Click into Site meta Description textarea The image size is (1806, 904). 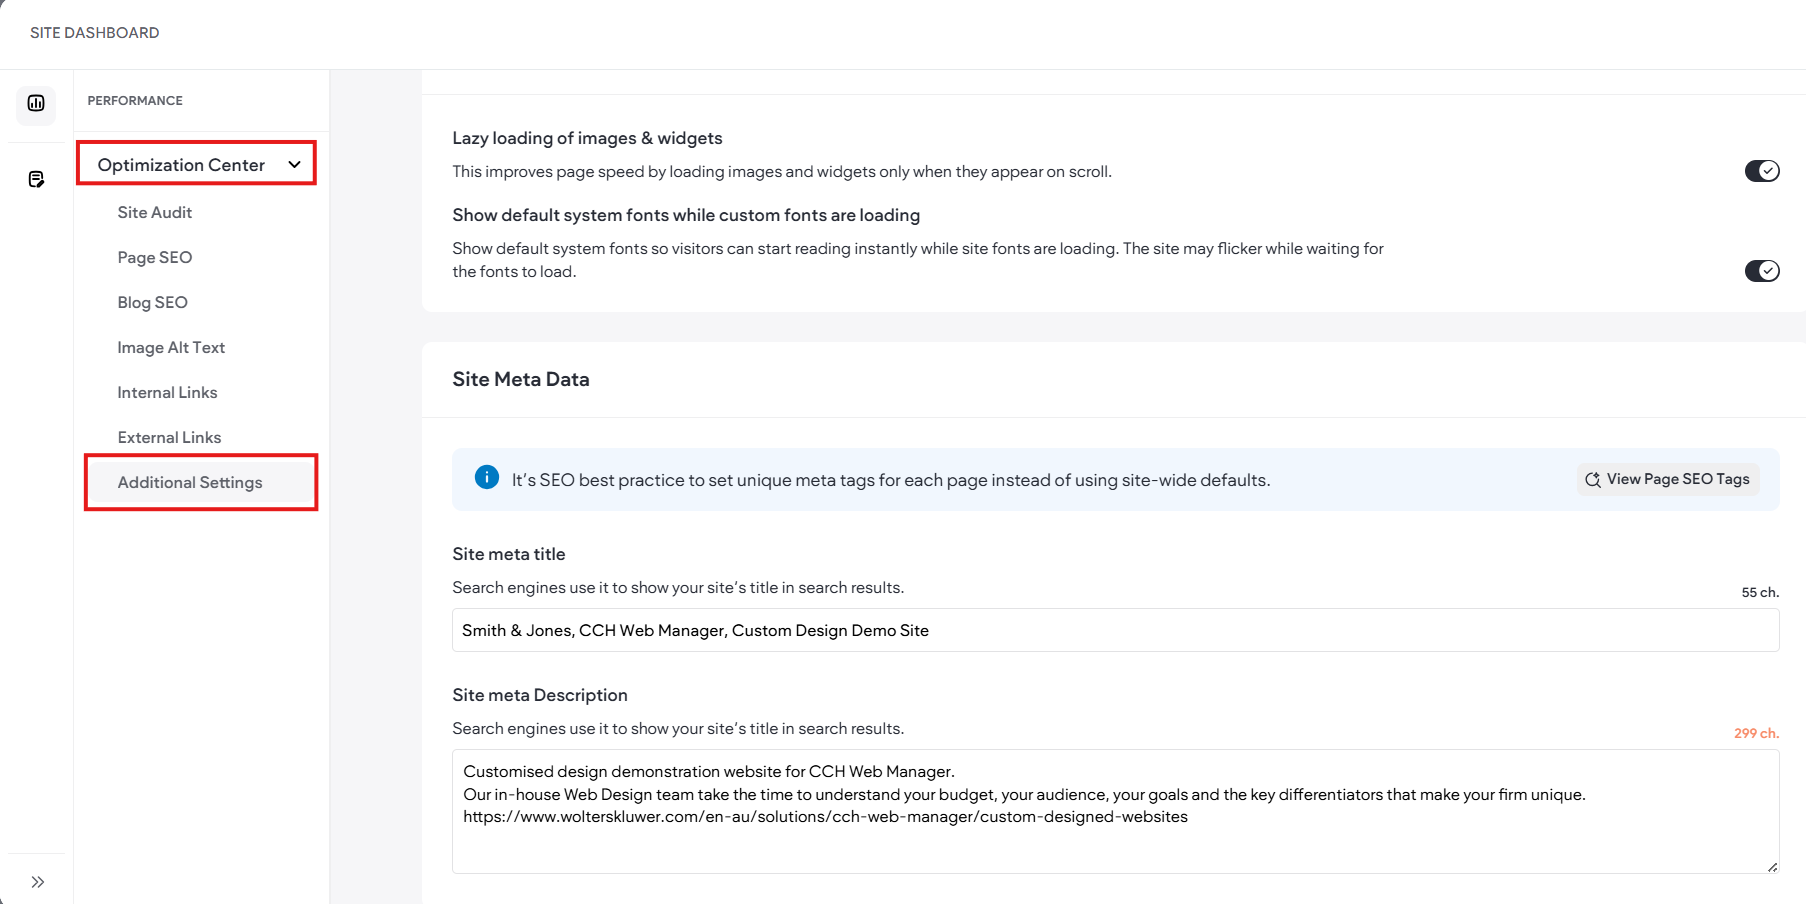click(x=1115, y=811)
